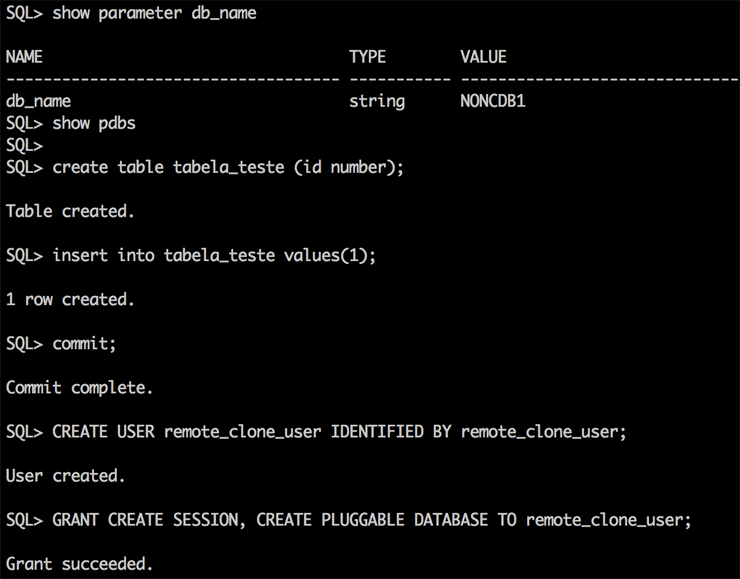The width and height of the screenshot is (740, 579).
Task: Click the "User created." output
Action: (66, 475)
